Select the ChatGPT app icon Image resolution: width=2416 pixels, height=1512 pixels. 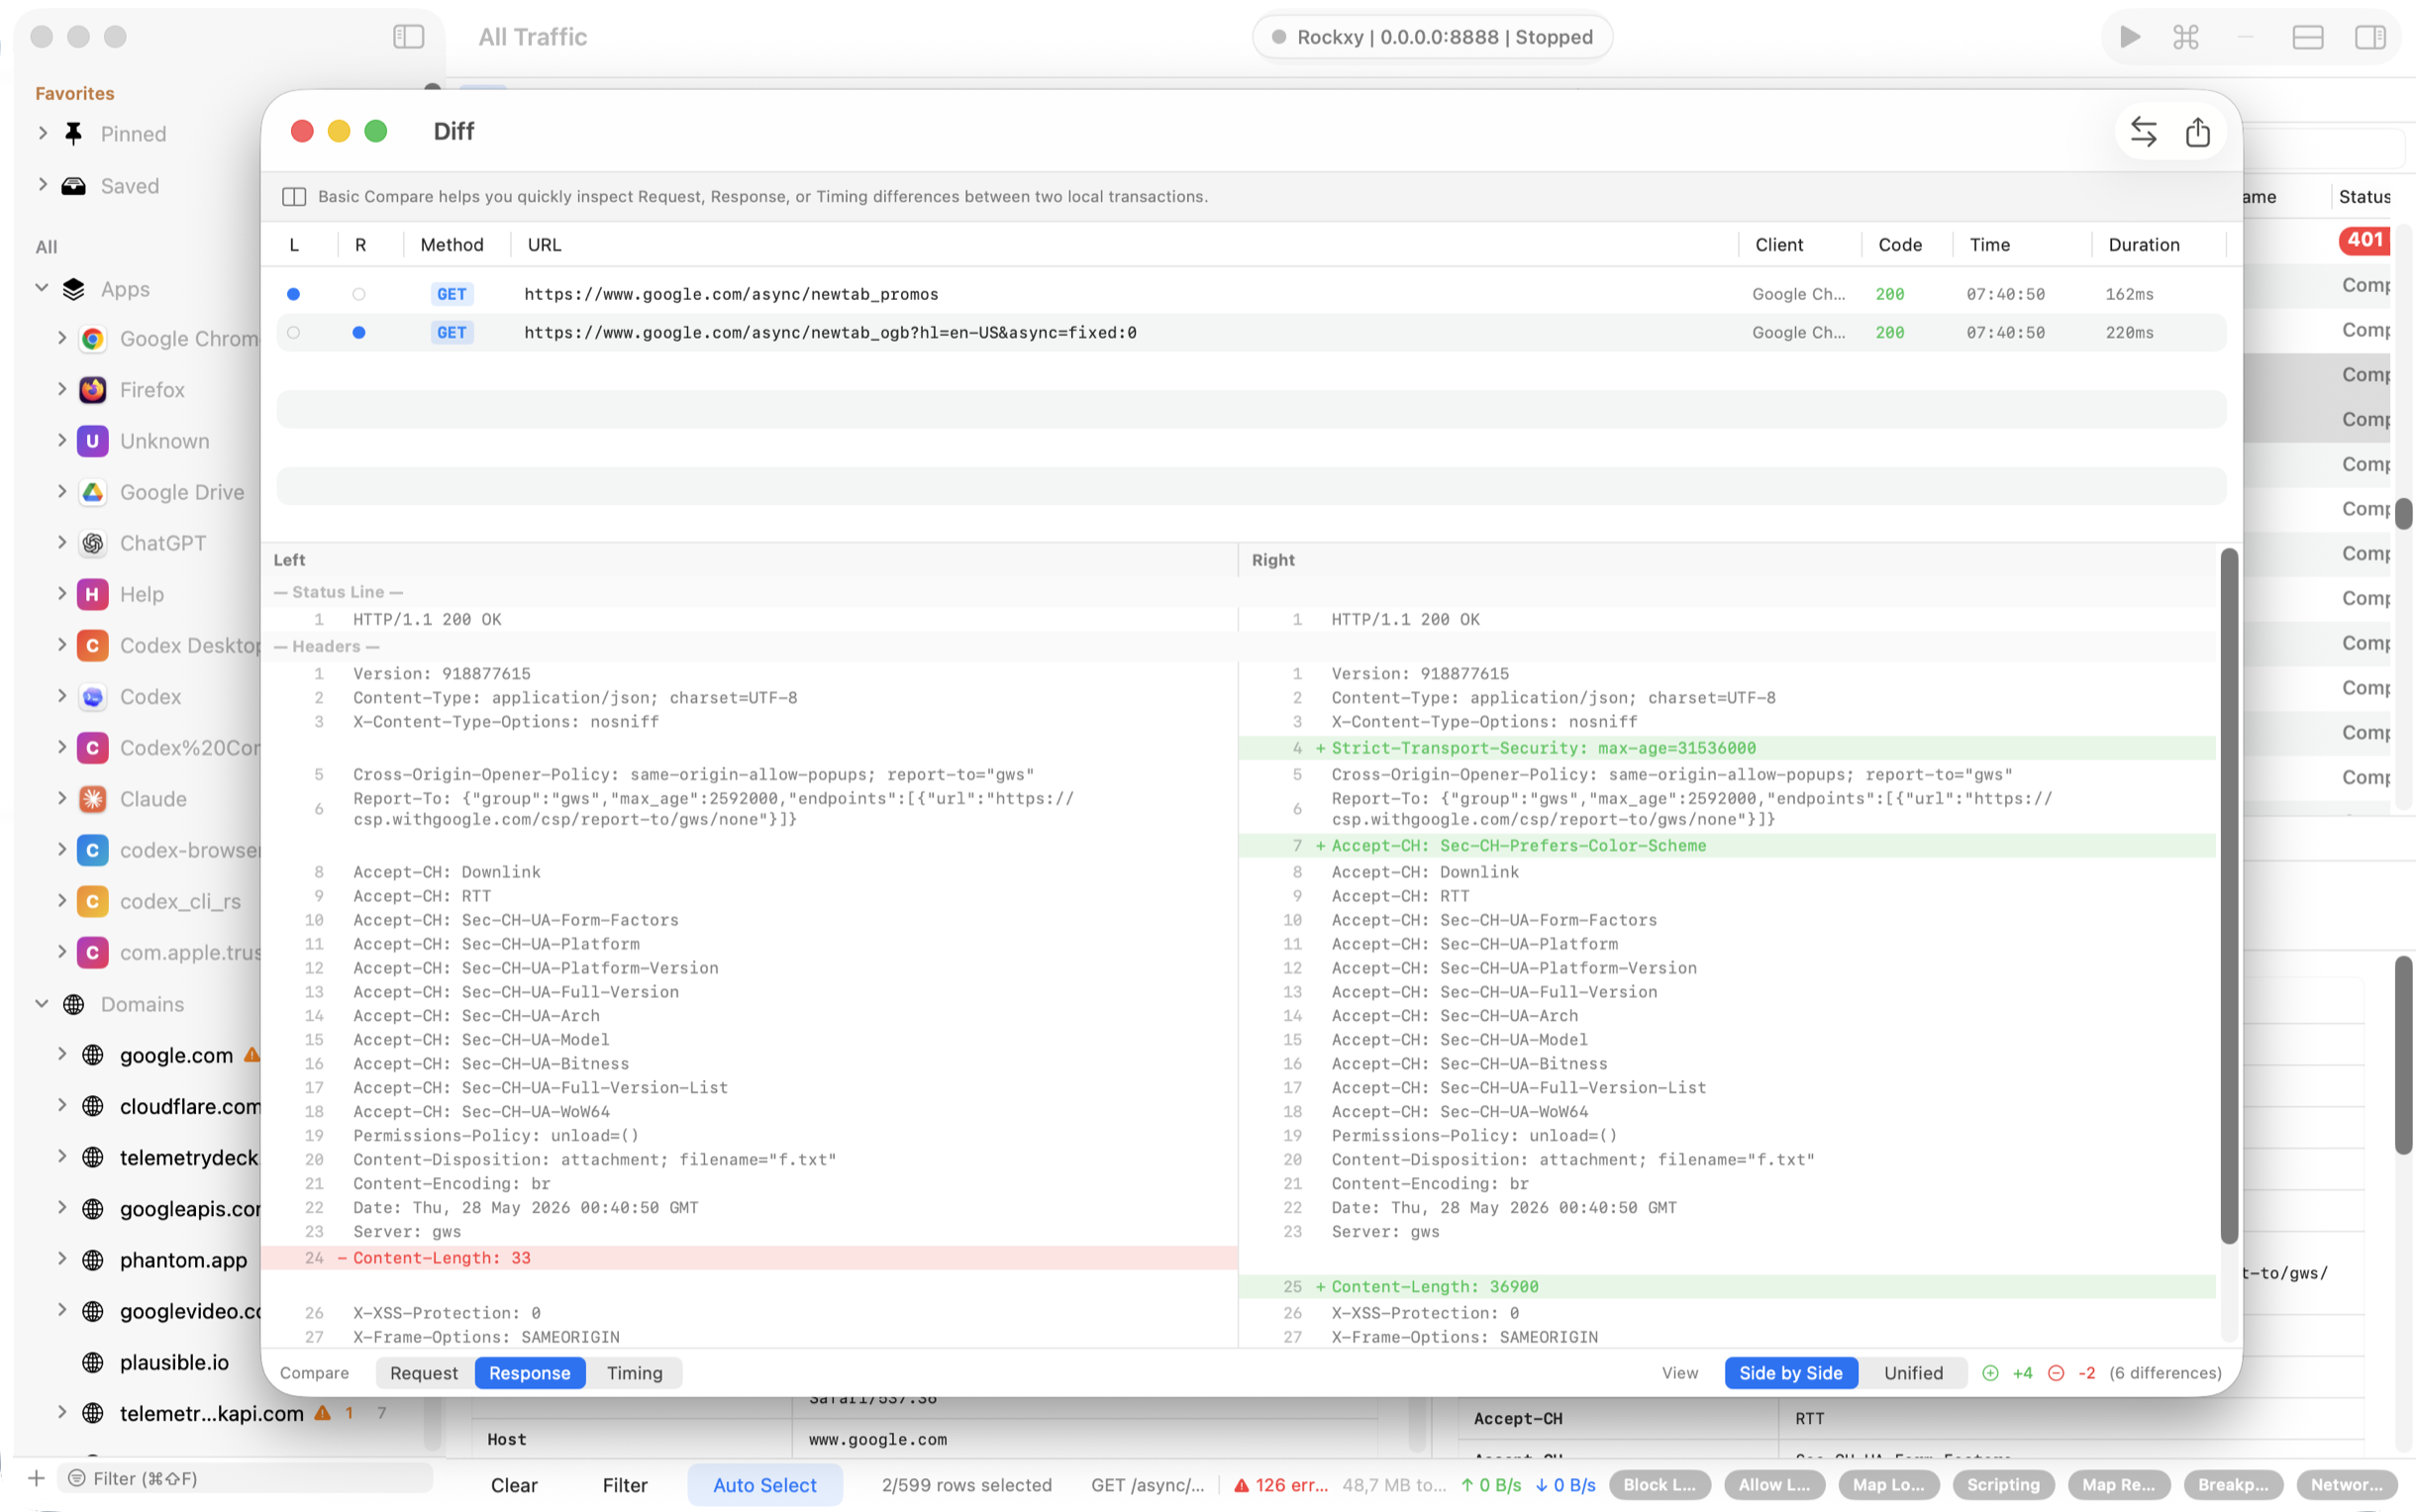pyautogui.click(x=93, y=543)
